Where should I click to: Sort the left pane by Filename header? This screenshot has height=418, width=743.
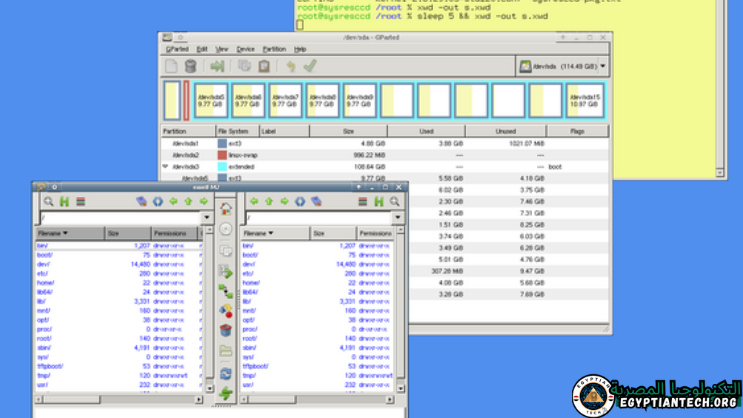pos(53,233)
